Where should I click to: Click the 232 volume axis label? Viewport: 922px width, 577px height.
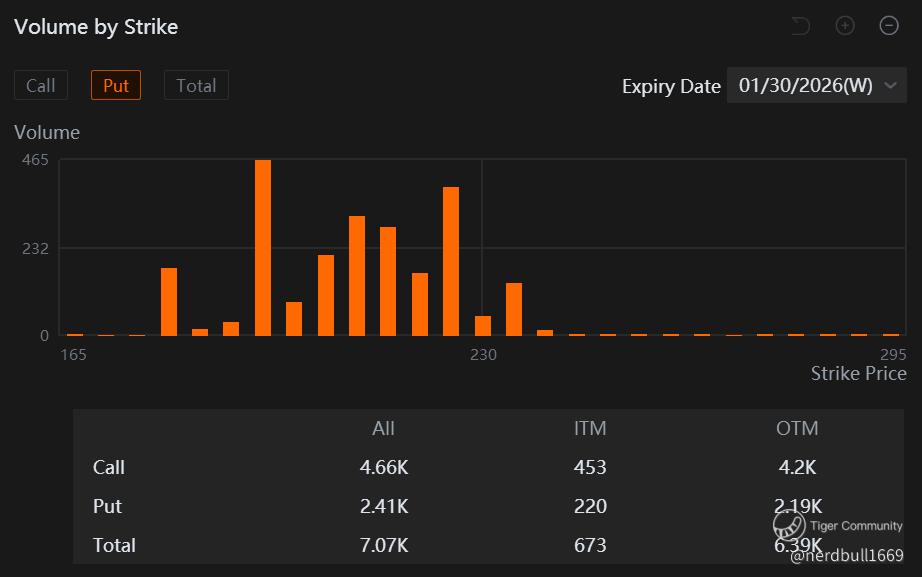(x=35, y=249)
